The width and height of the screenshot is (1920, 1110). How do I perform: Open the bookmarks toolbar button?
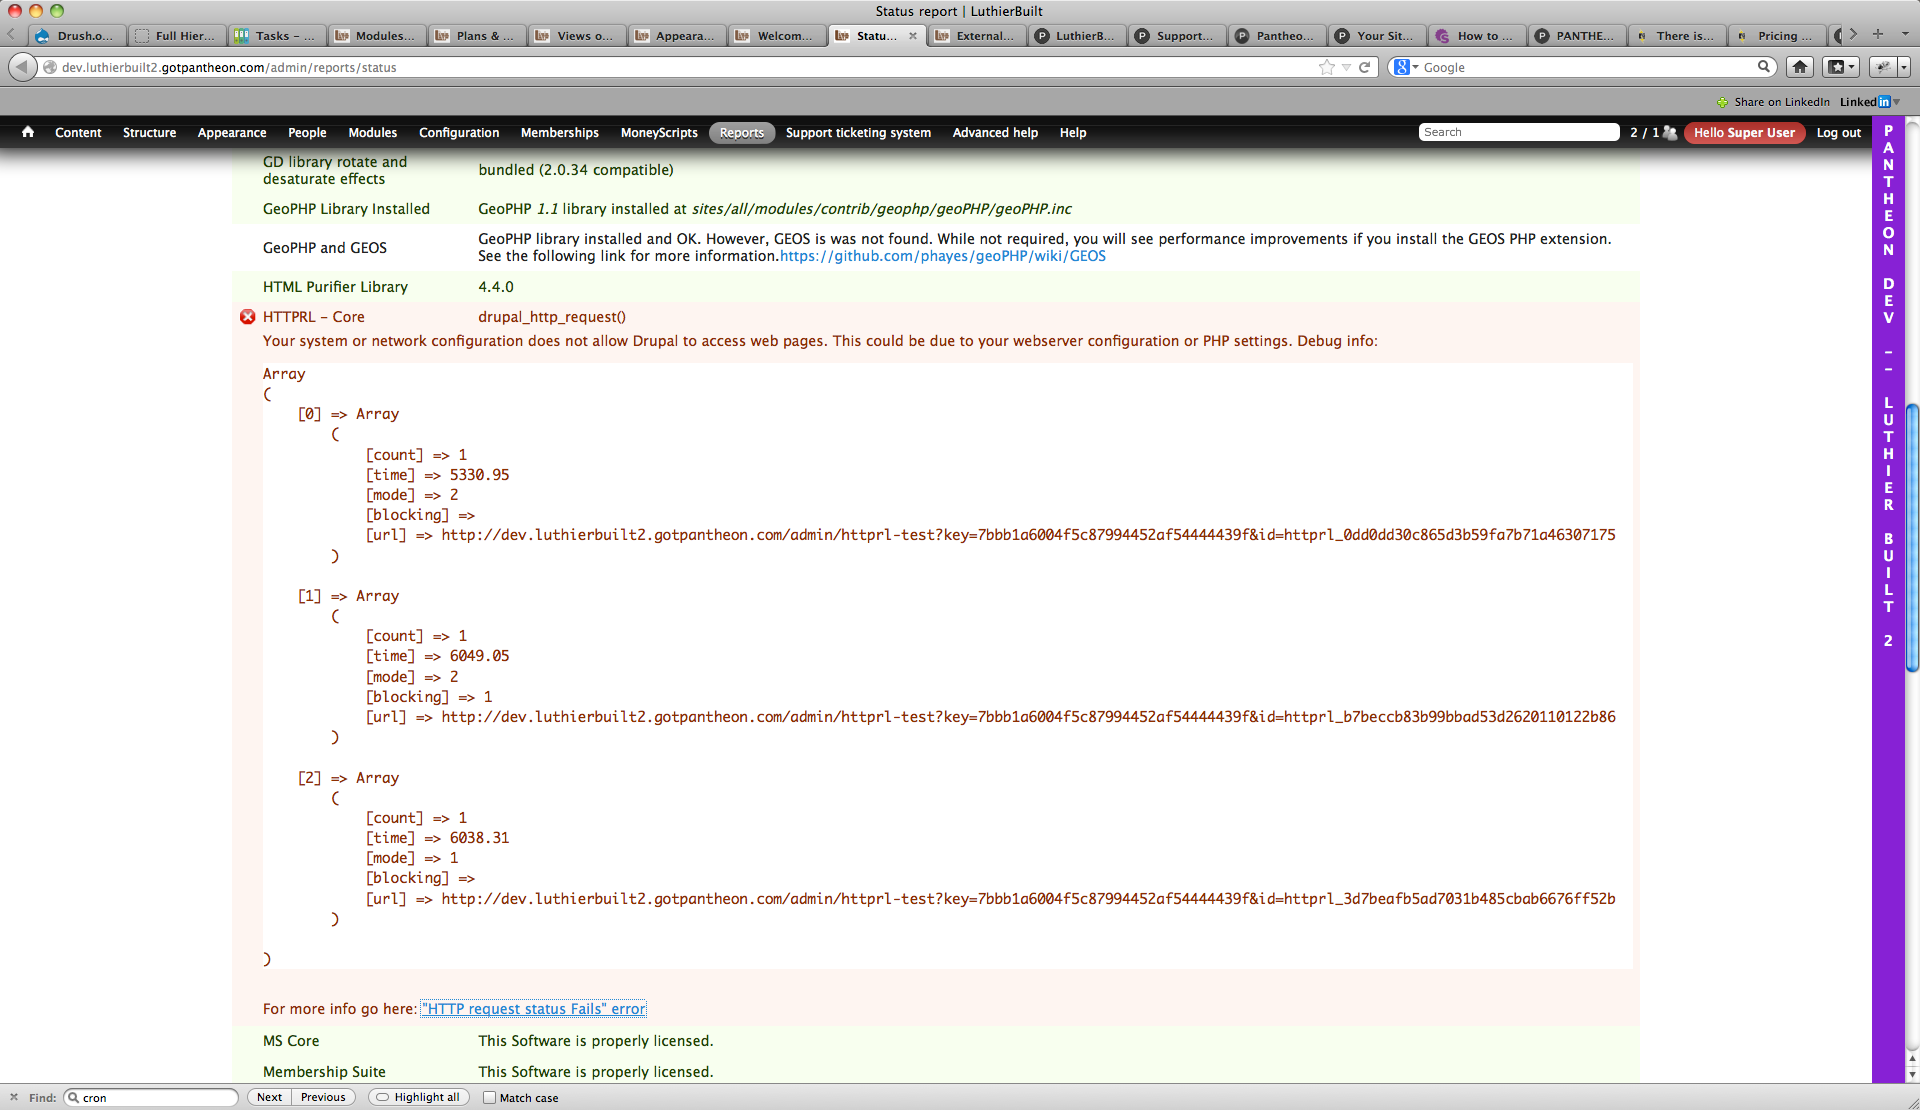(x=1840, y=67)
